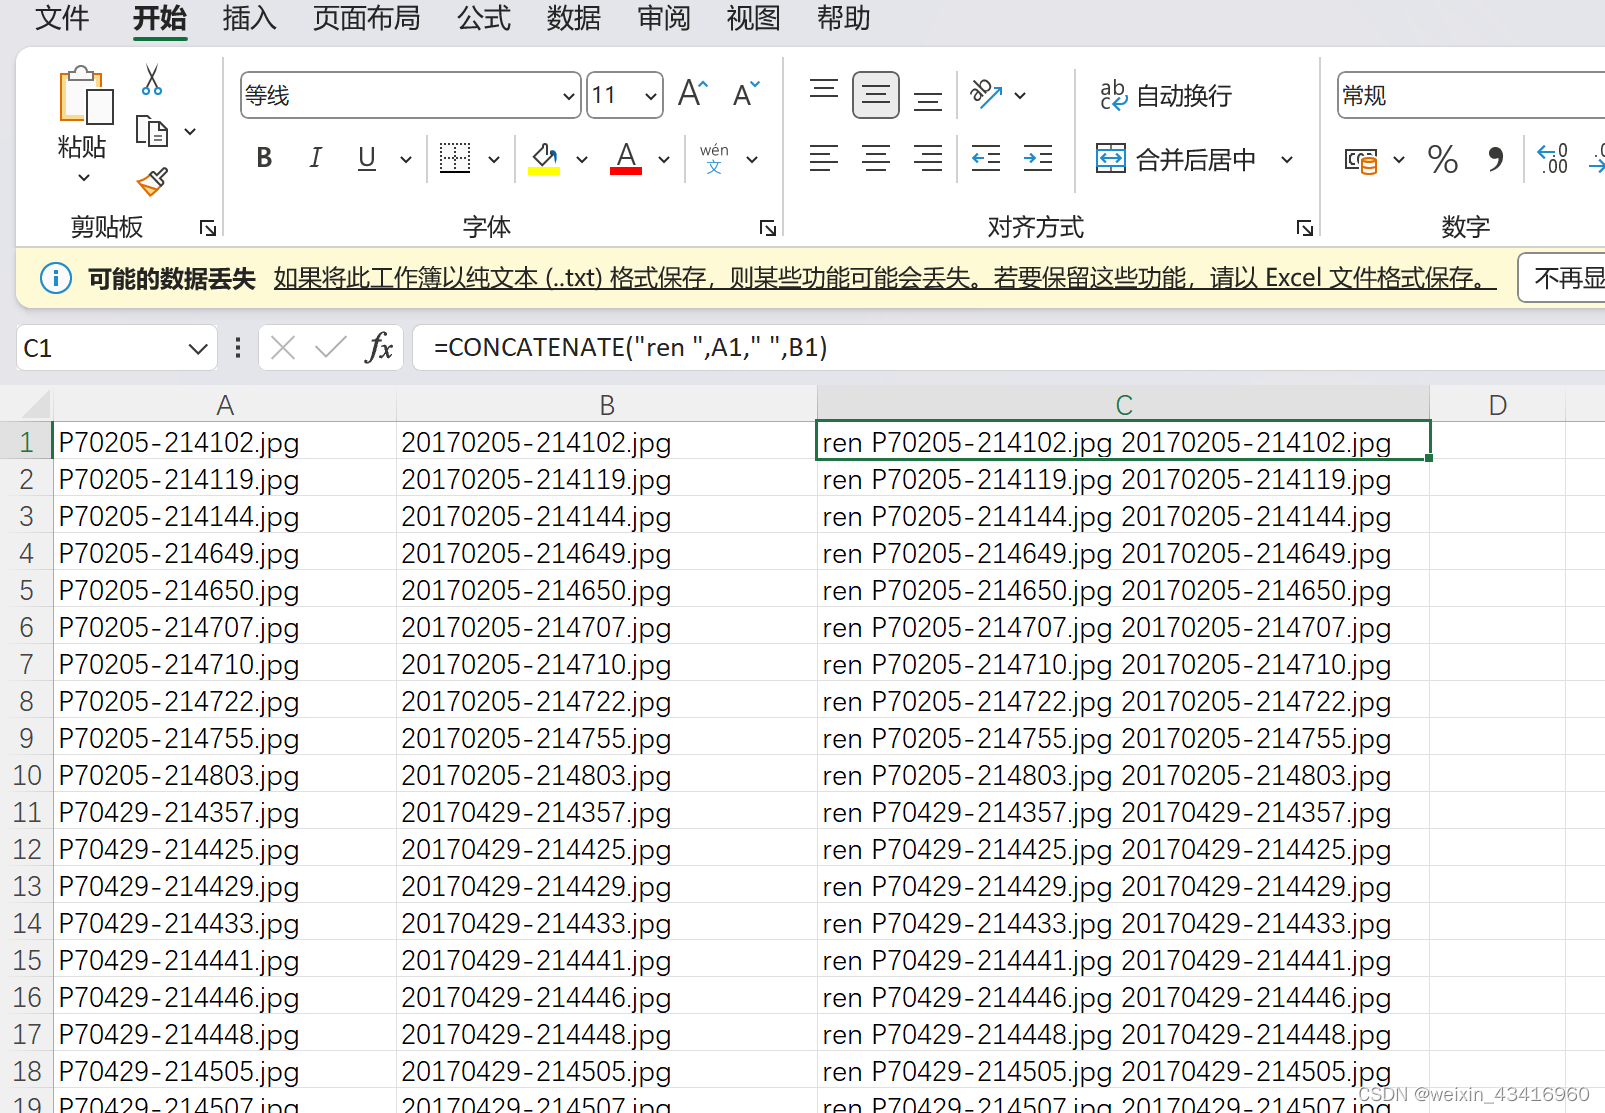
Task: Open the font name dropdown 等线
Action: (568, 96)
